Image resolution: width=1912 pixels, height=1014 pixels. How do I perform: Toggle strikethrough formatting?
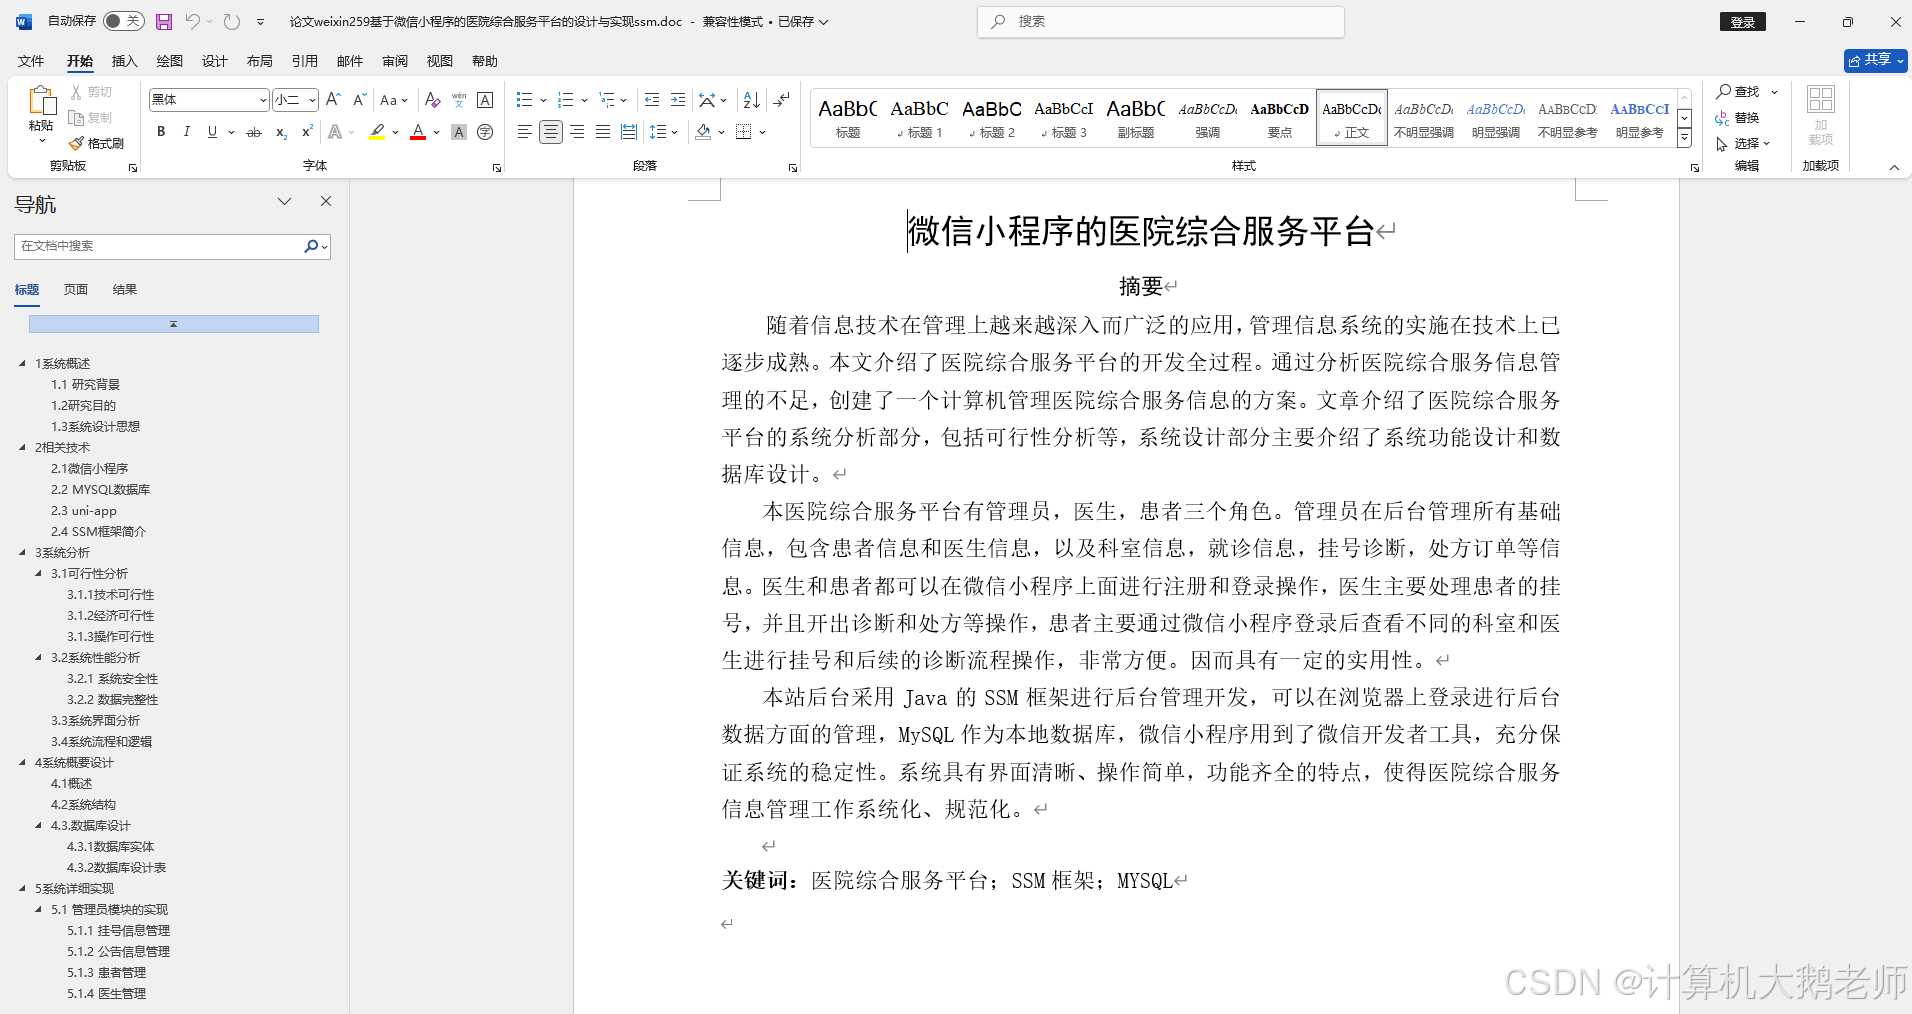pos(254,132)
